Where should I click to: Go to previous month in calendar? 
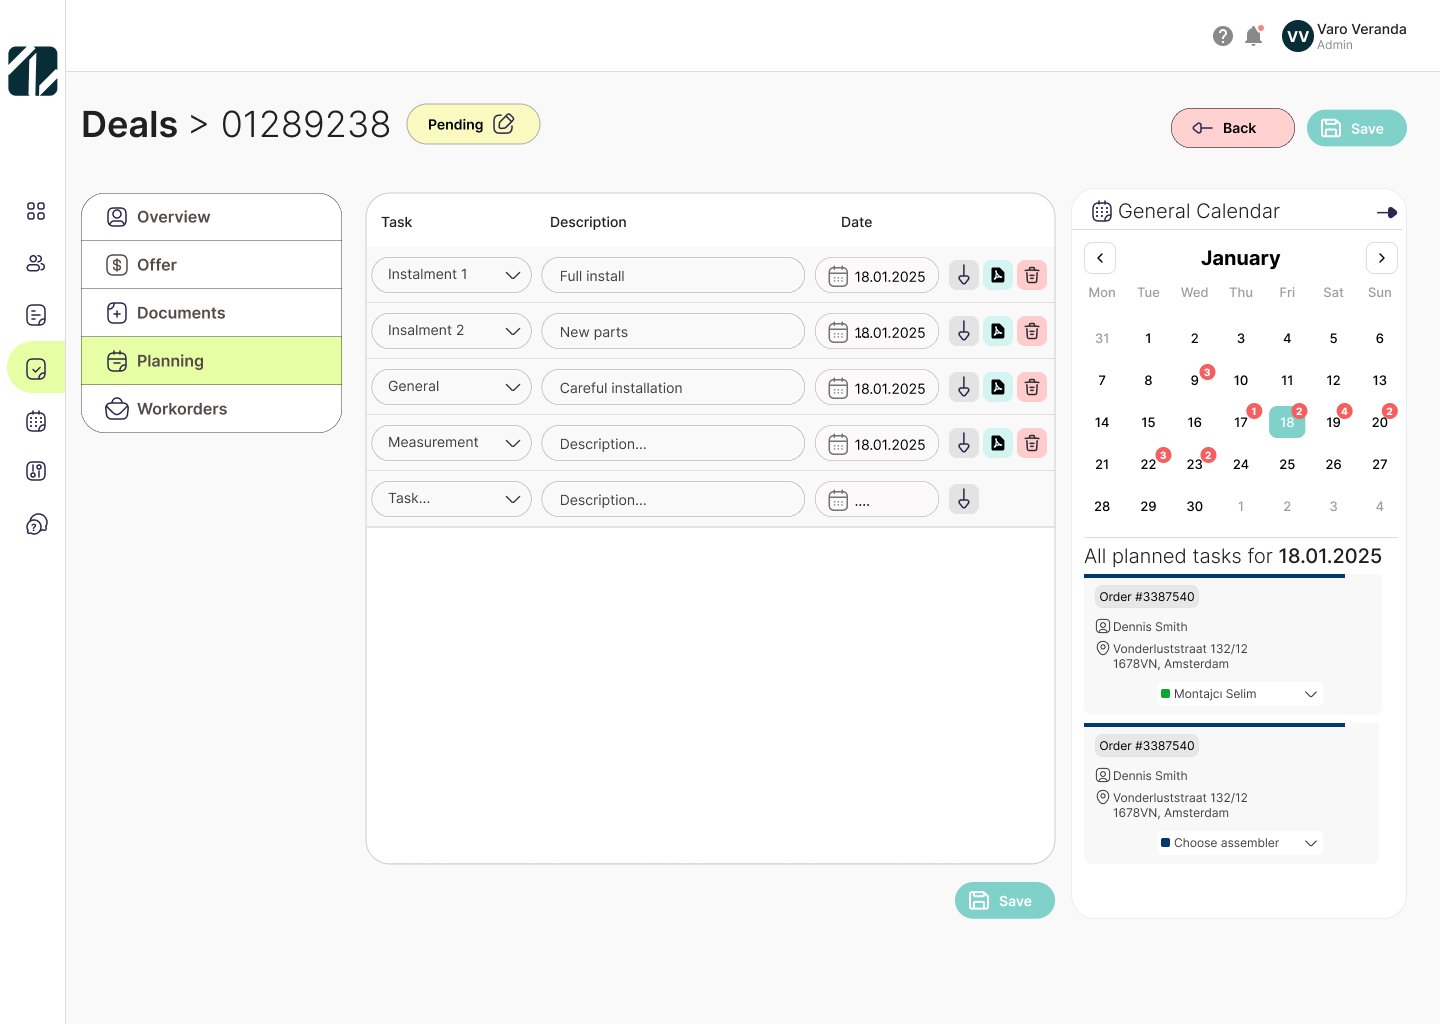(1100, 258)
